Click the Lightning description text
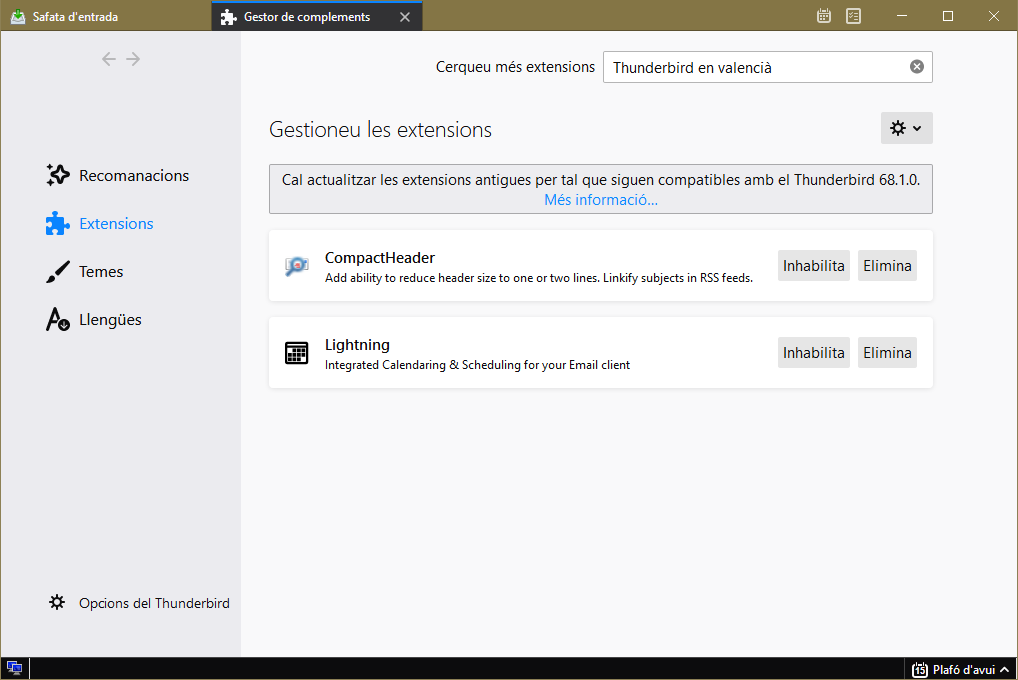 [477, 365]
